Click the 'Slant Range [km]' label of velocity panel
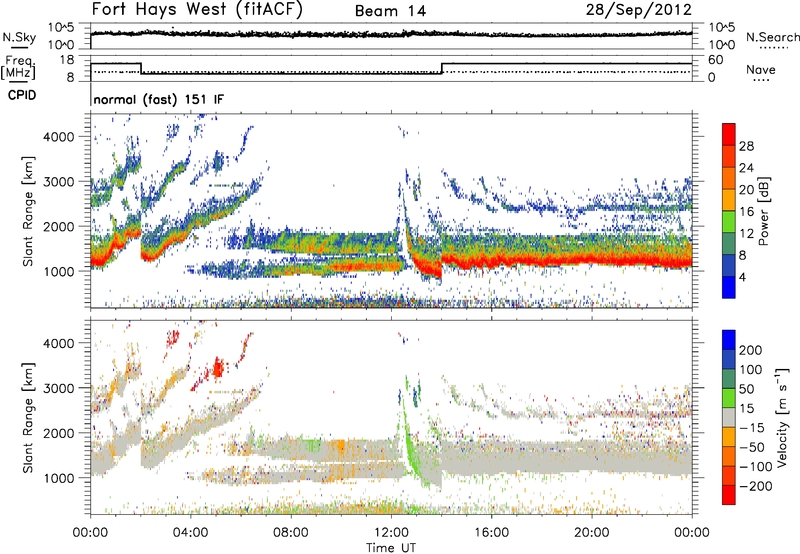800x554 pixels. pos(28,417)
